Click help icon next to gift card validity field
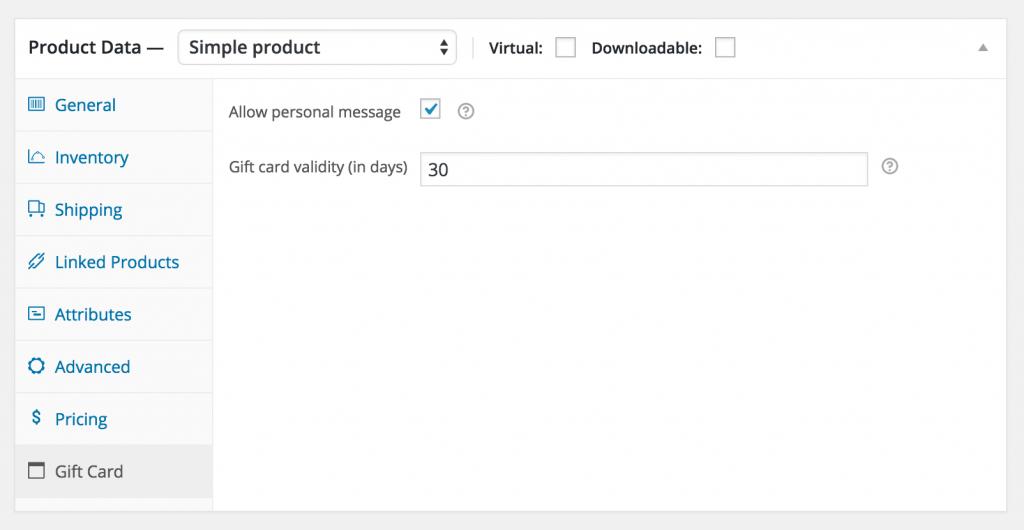The height and width of the screenshot is (530, 1024). (890, 167)
